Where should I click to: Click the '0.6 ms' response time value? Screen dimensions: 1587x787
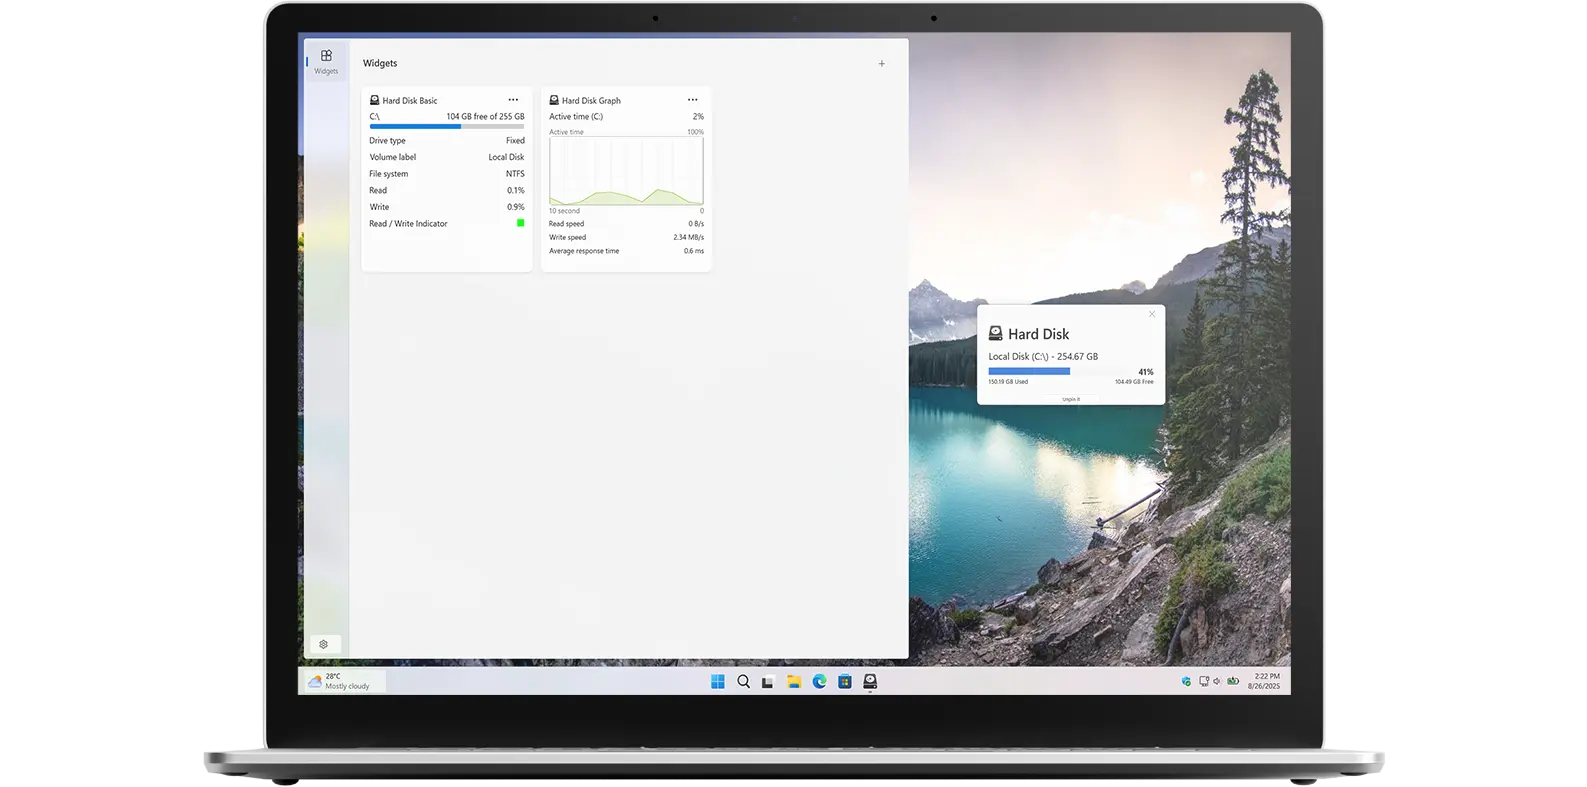point(694,251)
